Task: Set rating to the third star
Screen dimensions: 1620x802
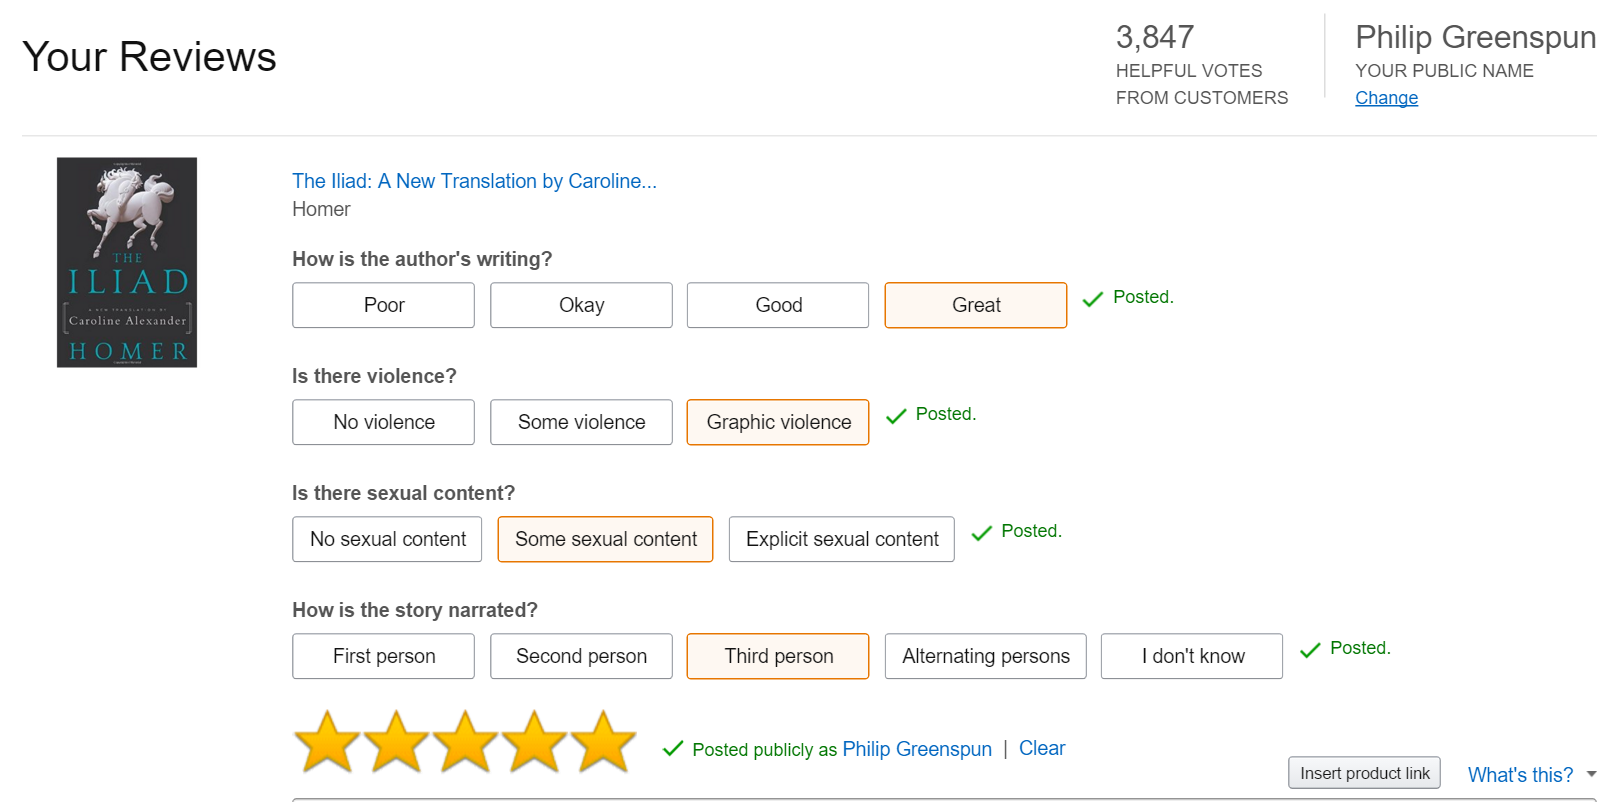Action: click(465, 742)
